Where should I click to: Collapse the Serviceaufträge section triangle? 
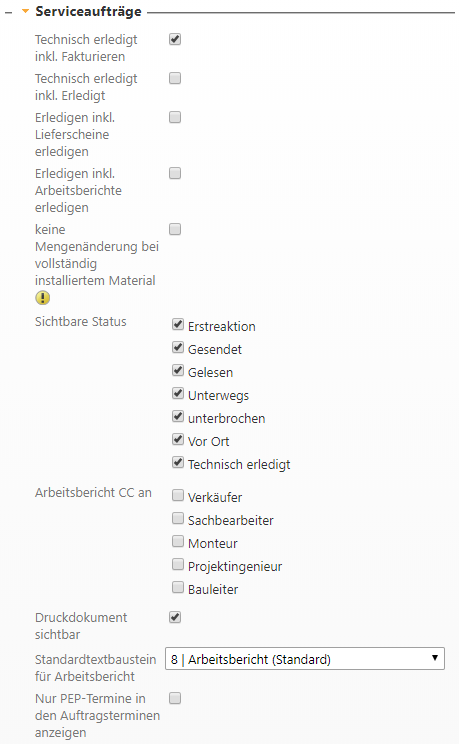pyautogui.click(x=26, y=11)
